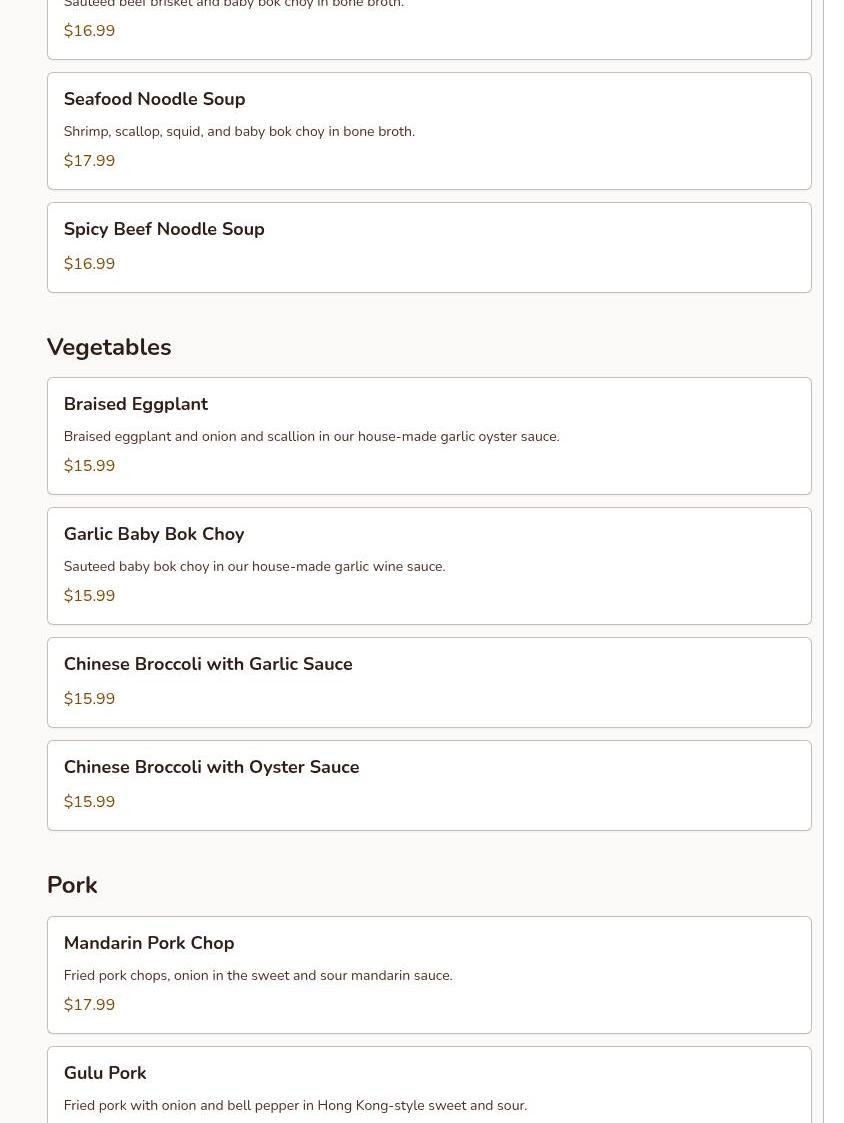The width and height of the screenshot is (844, 1123).
Task: Open Garlic Baby Bok Choy item
Action: pos(154,534)
